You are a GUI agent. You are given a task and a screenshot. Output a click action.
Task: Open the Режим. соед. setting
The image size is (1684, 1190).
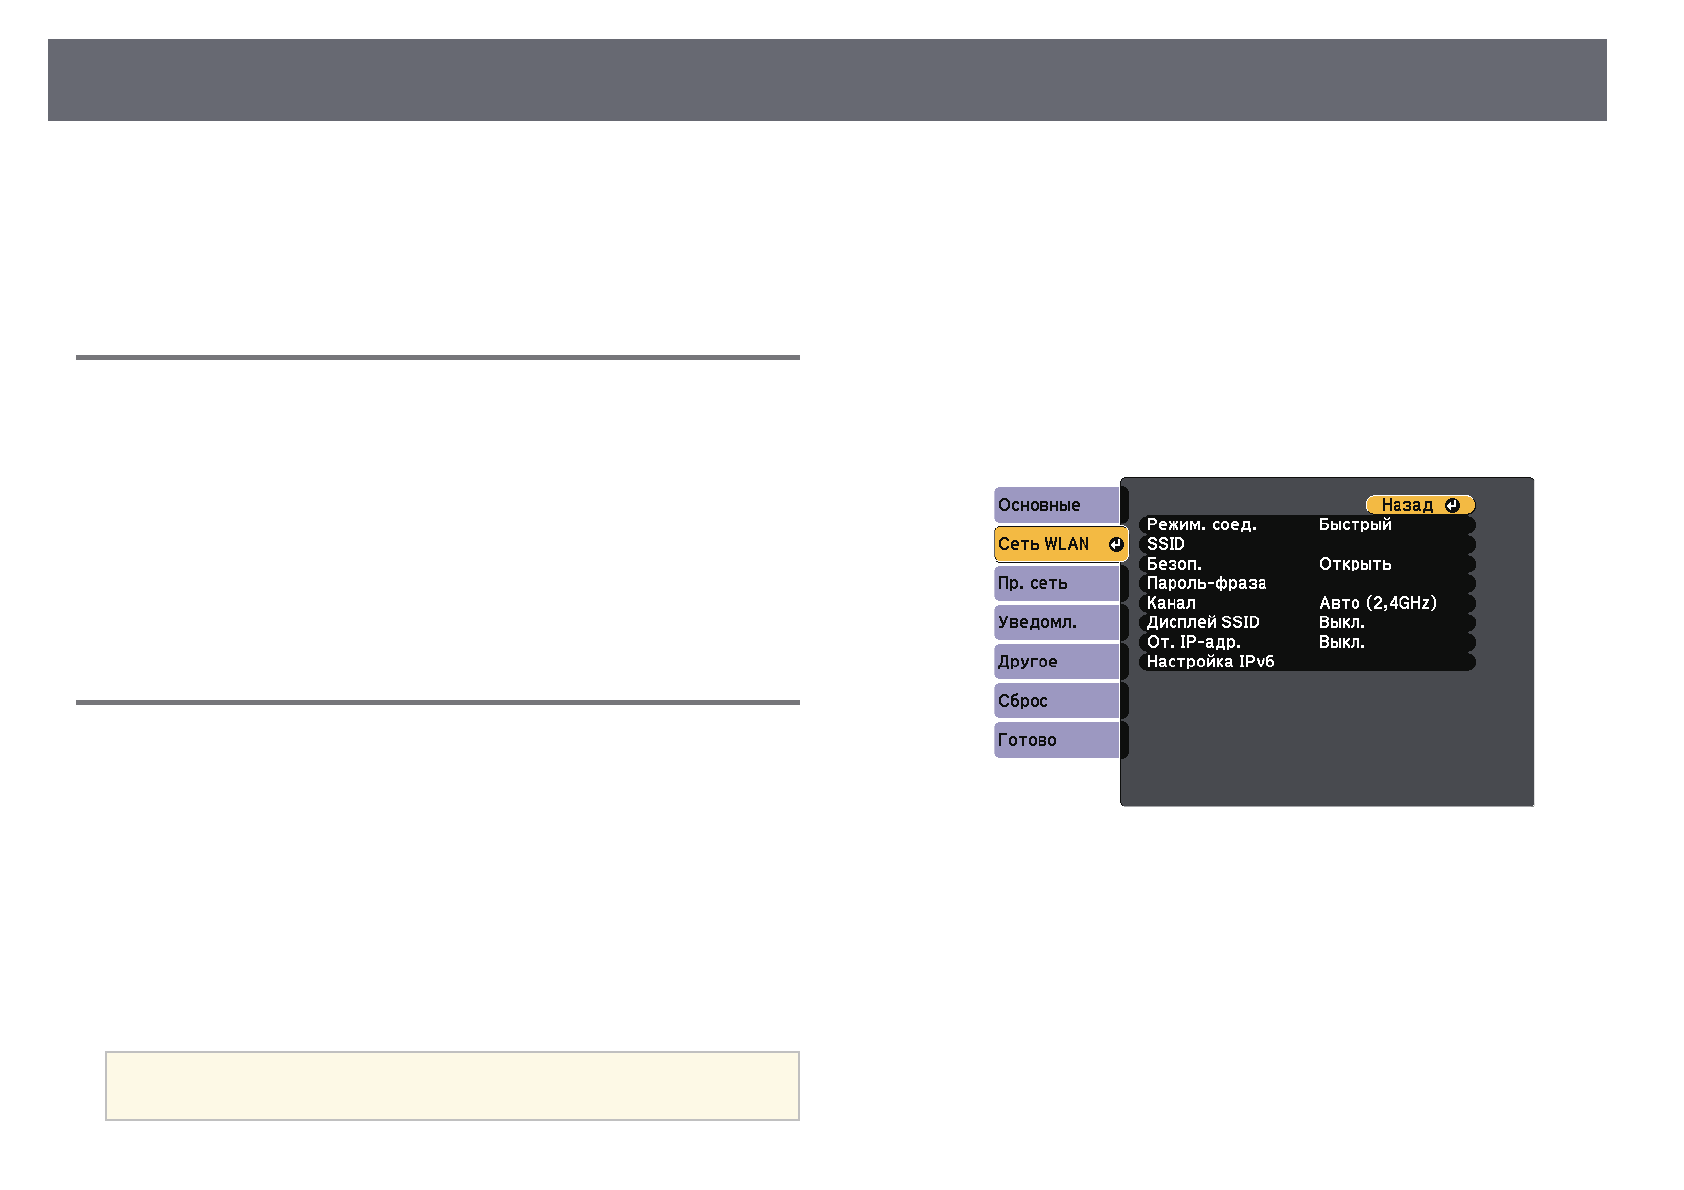point(1202,525)
